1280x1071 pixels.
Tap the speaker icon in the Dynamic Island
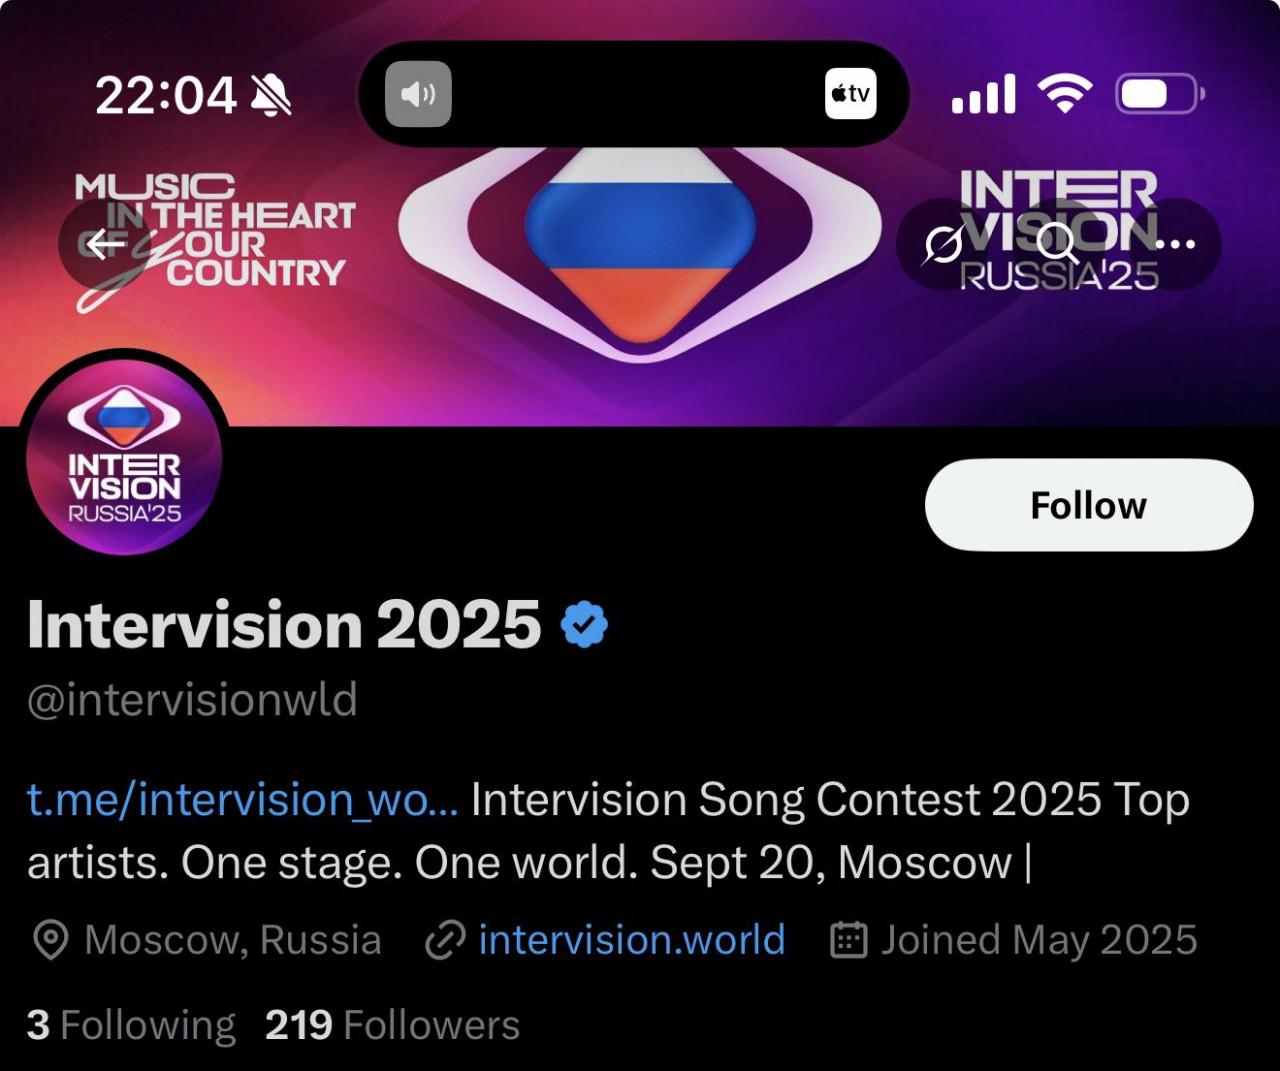(418, 94)
